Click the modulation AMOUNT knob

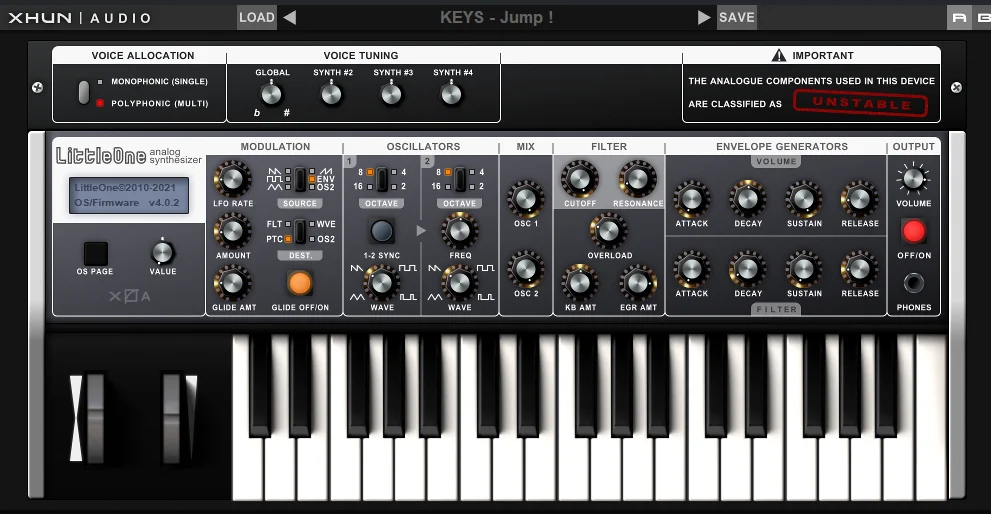click(x=233, y=231)
